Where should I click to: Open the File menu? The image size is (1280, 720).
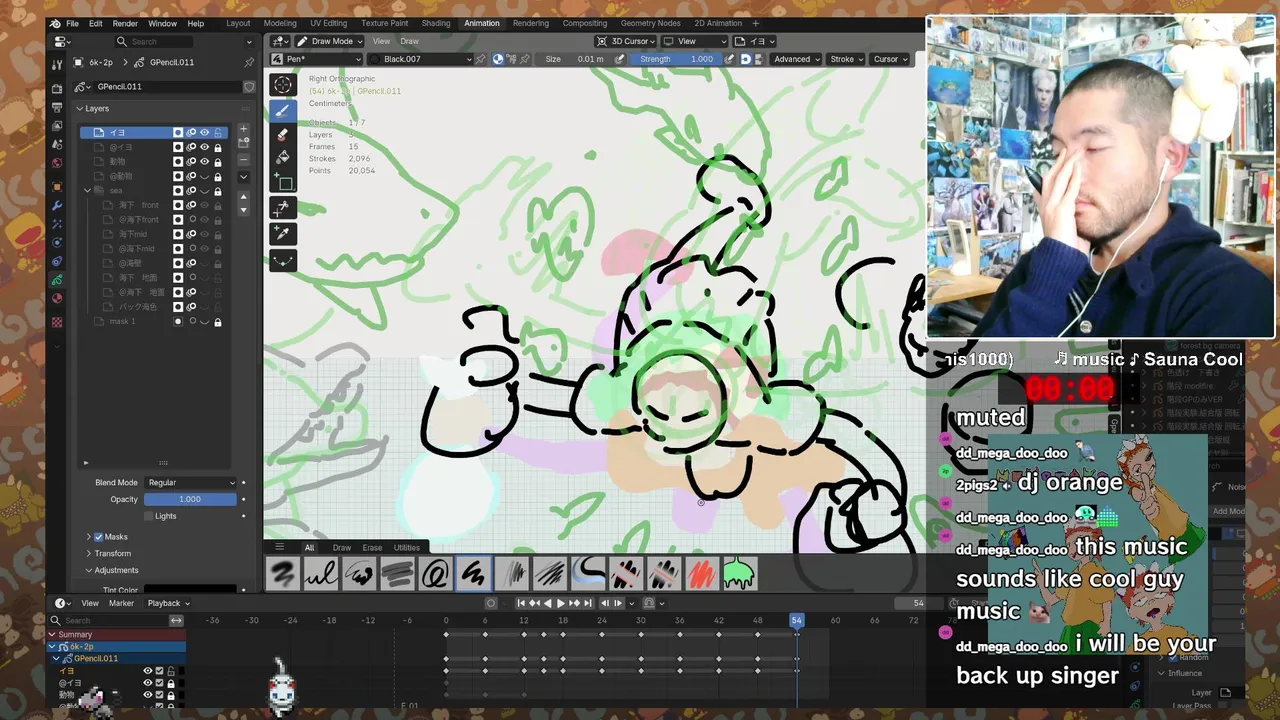point(72,23)
